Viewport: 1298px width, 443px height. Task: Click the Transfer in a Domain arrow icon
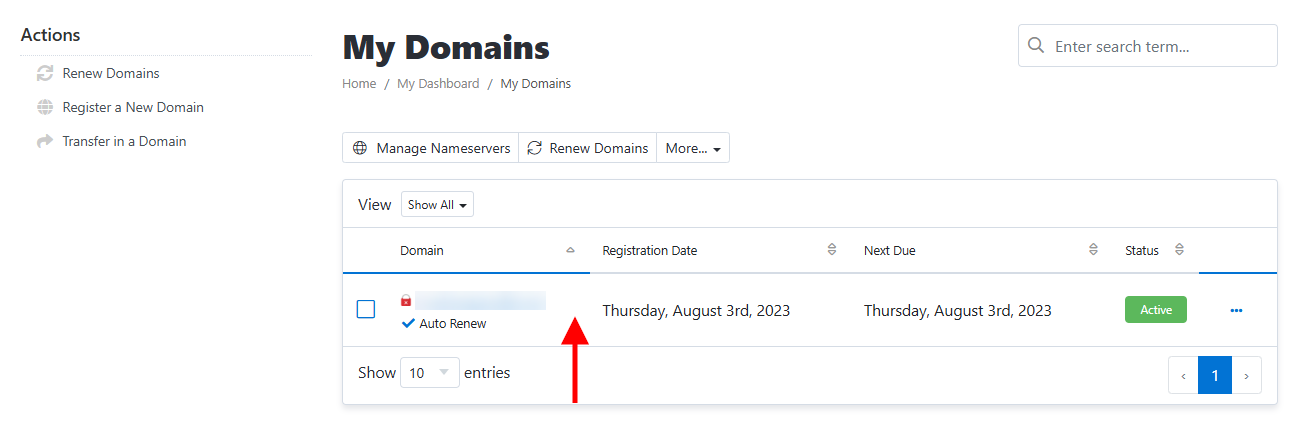pos(44,141)
